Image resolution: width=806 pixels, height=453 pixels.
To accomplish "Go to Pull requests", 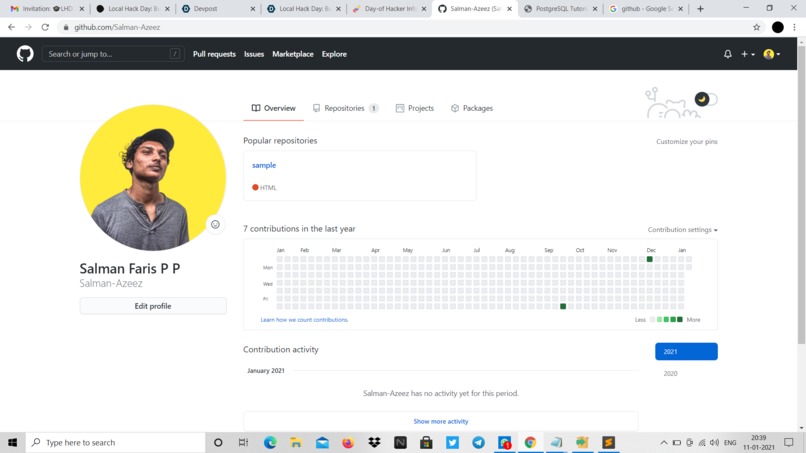I will tap(214, 54).
